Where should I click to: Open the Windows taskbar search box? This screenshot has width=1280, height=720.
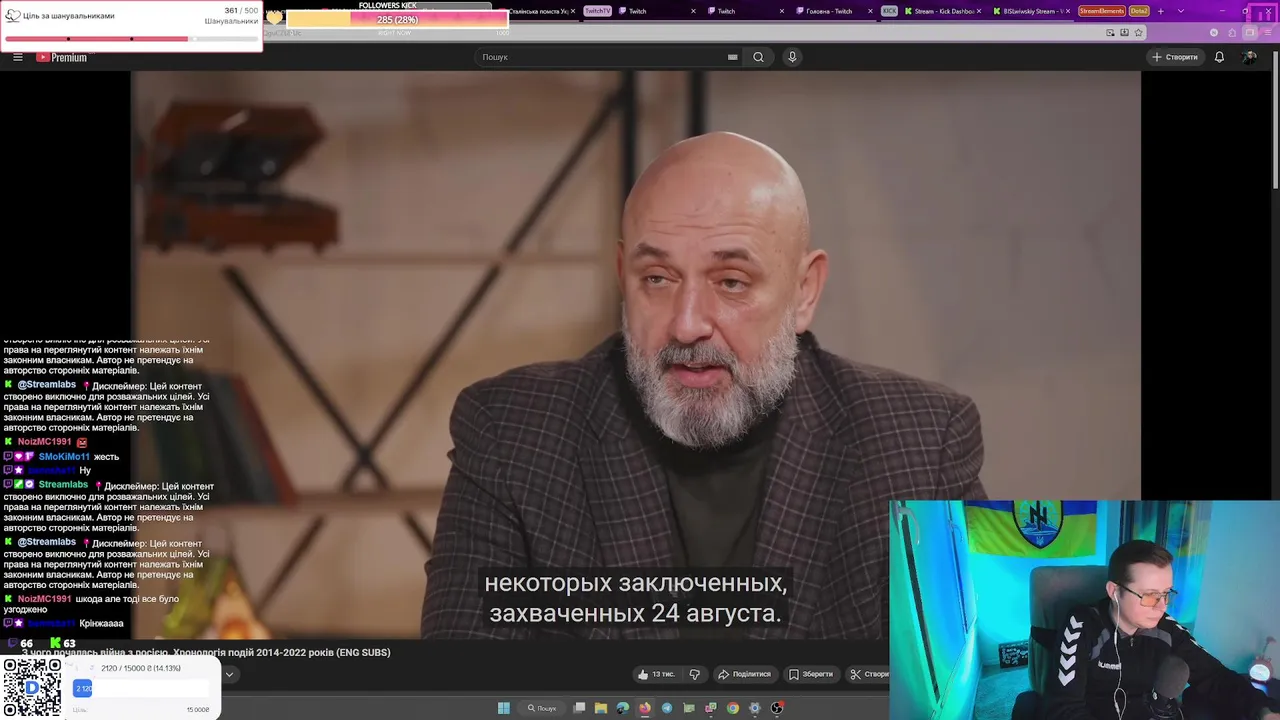542,708
